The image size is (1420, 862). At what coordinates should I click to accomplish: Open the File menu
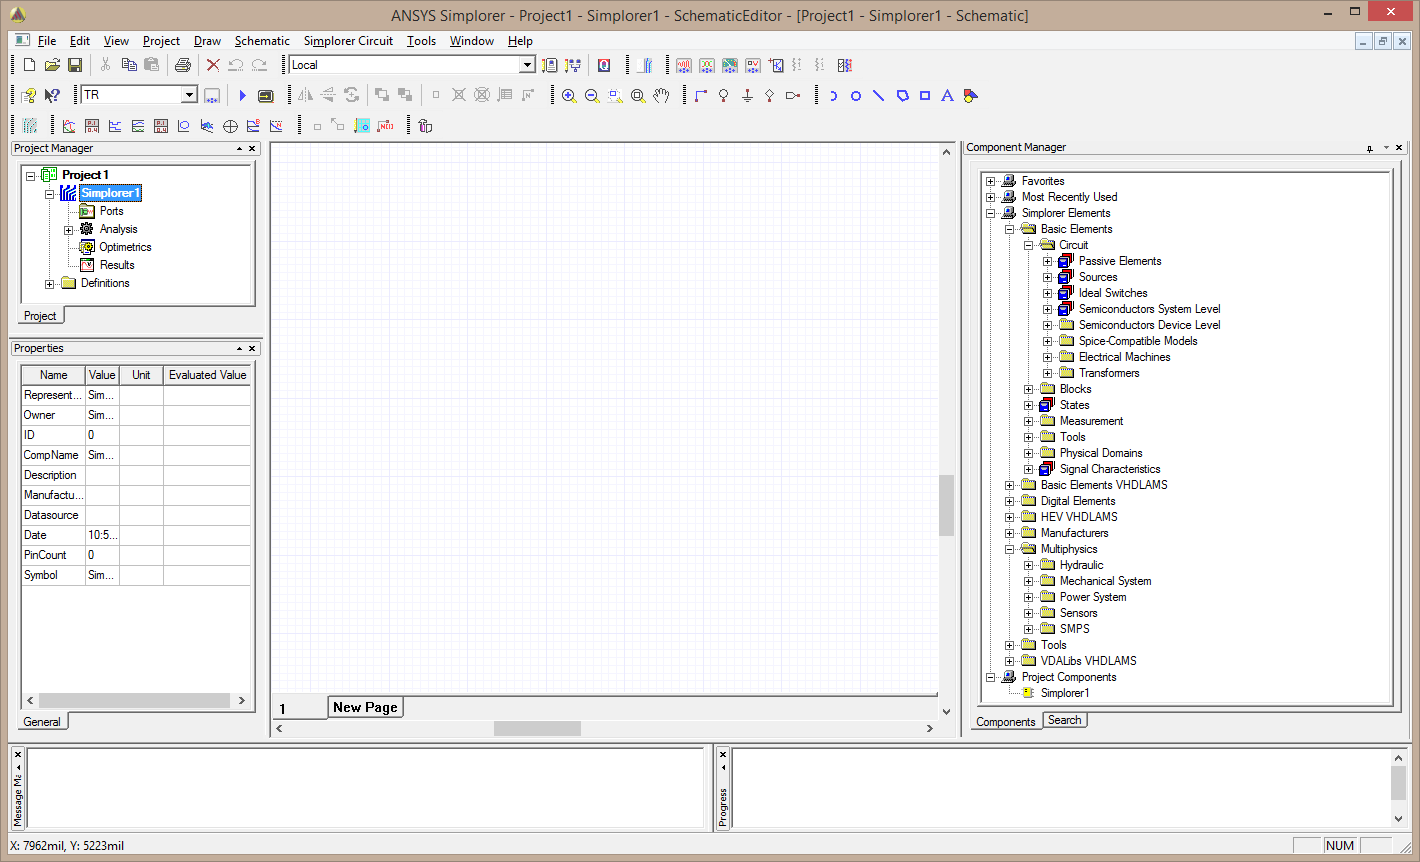pos(47,41)
